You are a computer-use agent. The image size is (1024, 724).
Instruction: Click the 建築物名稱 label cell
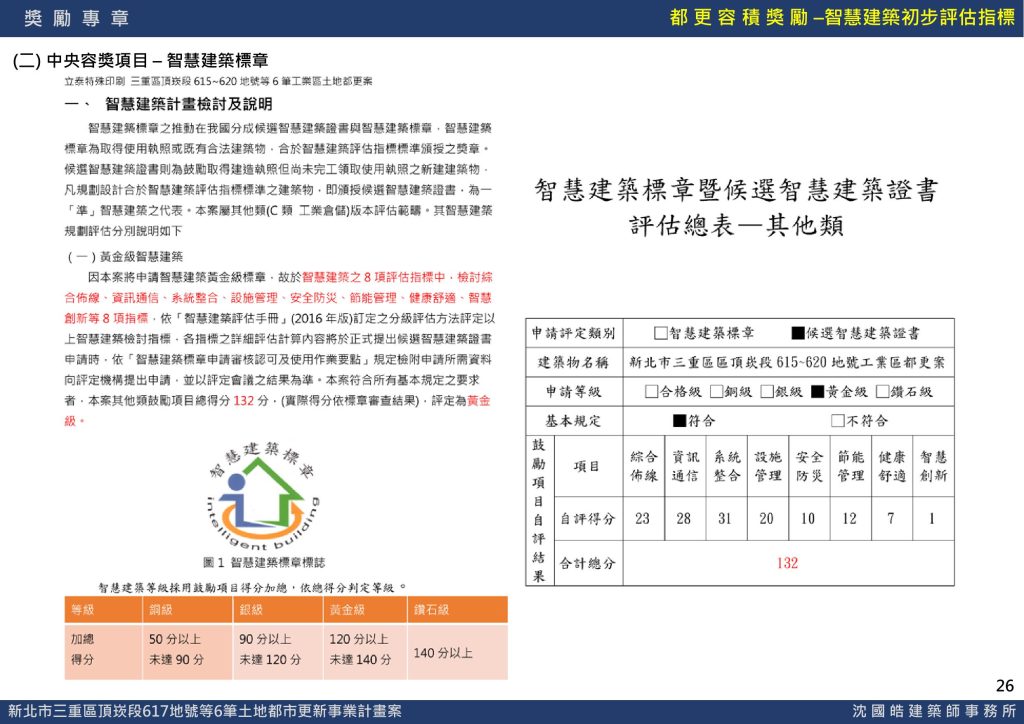(x=573, y=362)
